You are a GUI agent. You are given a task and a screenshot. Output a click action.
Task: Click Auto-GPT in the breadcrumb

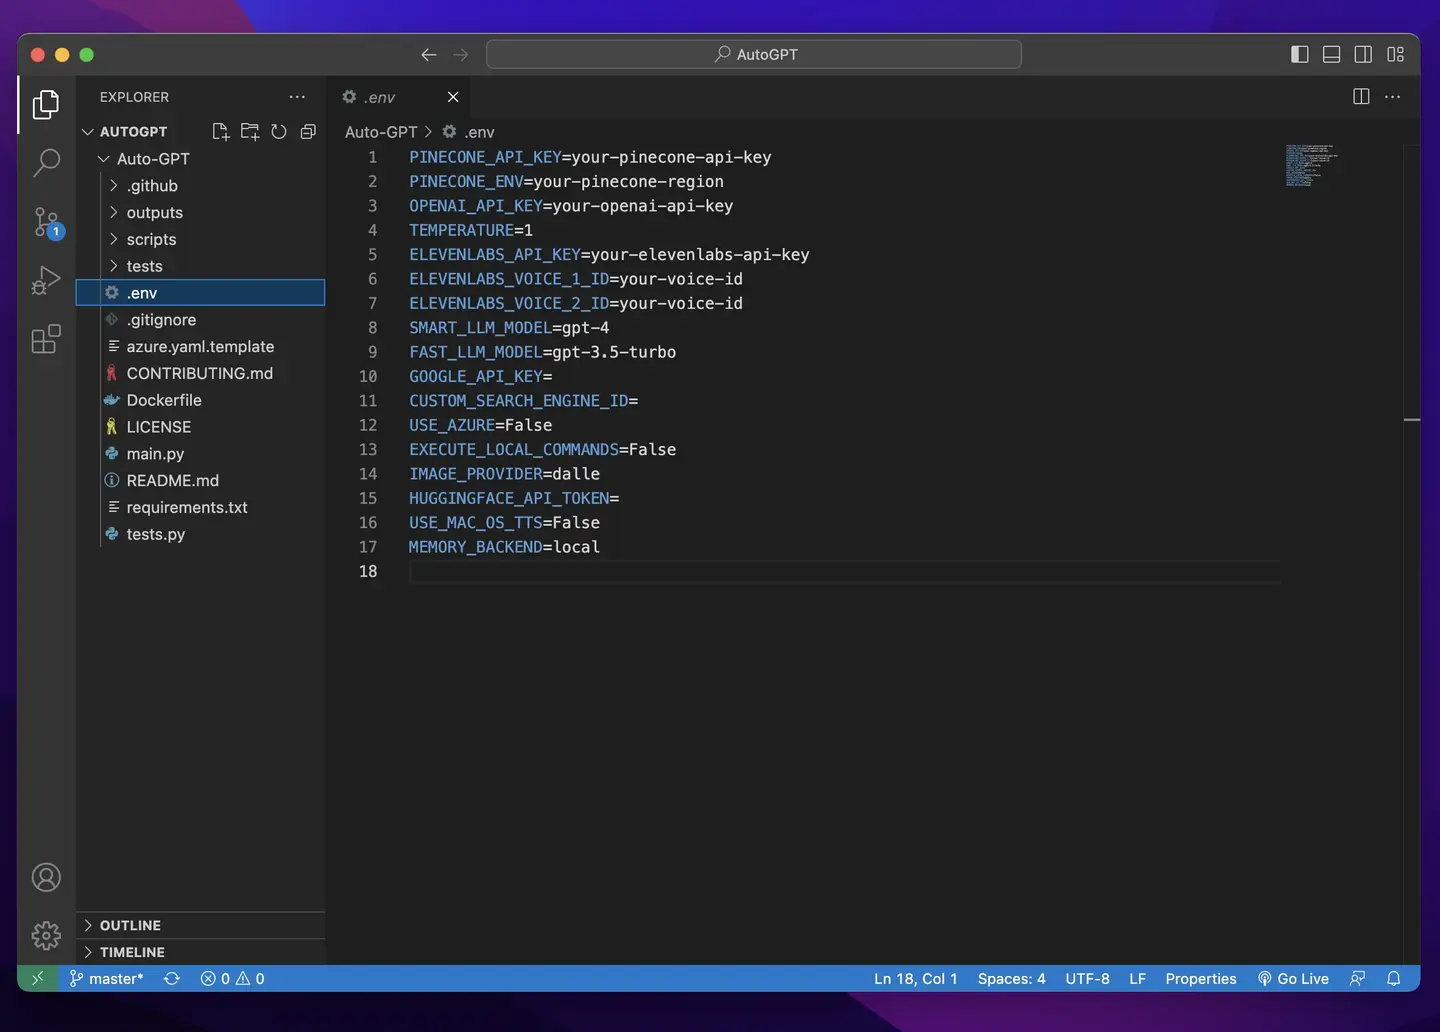(x=381, y=132)
